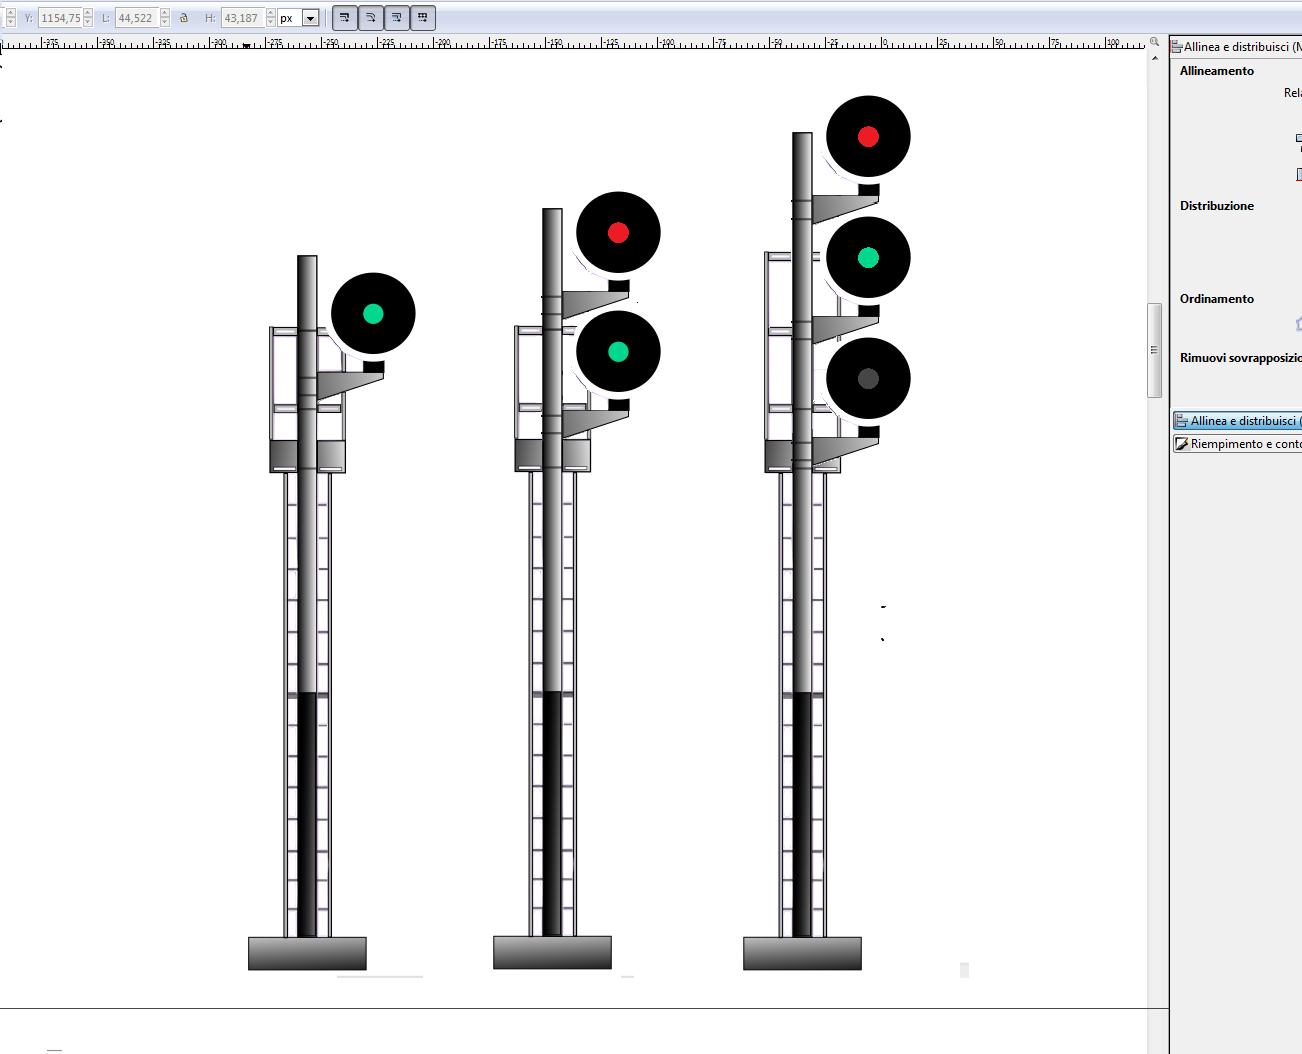Select green lamp on the two-light signal
Viewport: 1302px width, 1054px height.
click(x=618, y=352)
